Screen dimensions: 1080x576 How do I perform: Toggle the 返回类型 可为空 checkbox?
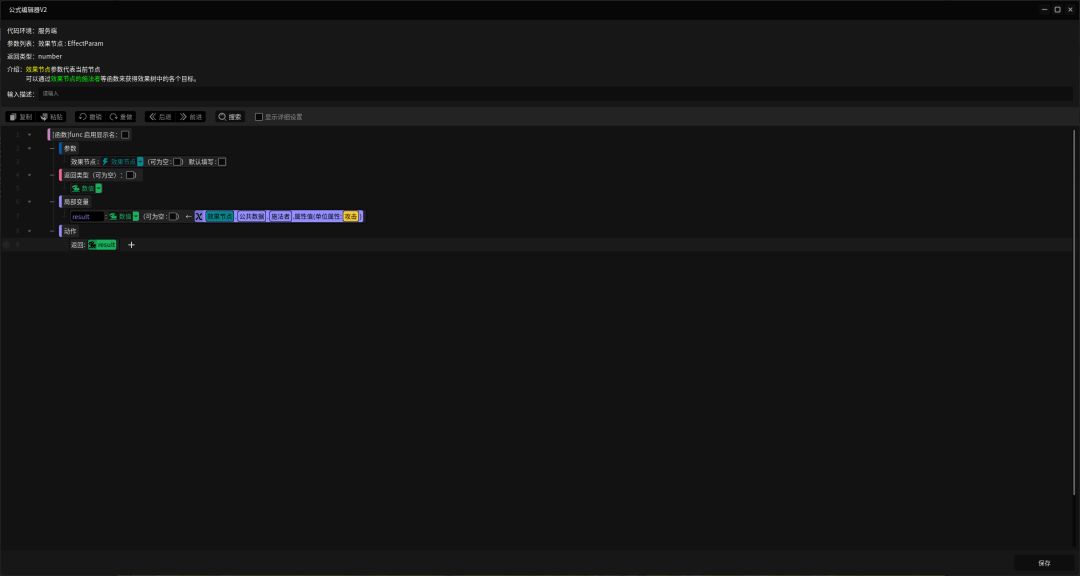(x=130, y=175)
